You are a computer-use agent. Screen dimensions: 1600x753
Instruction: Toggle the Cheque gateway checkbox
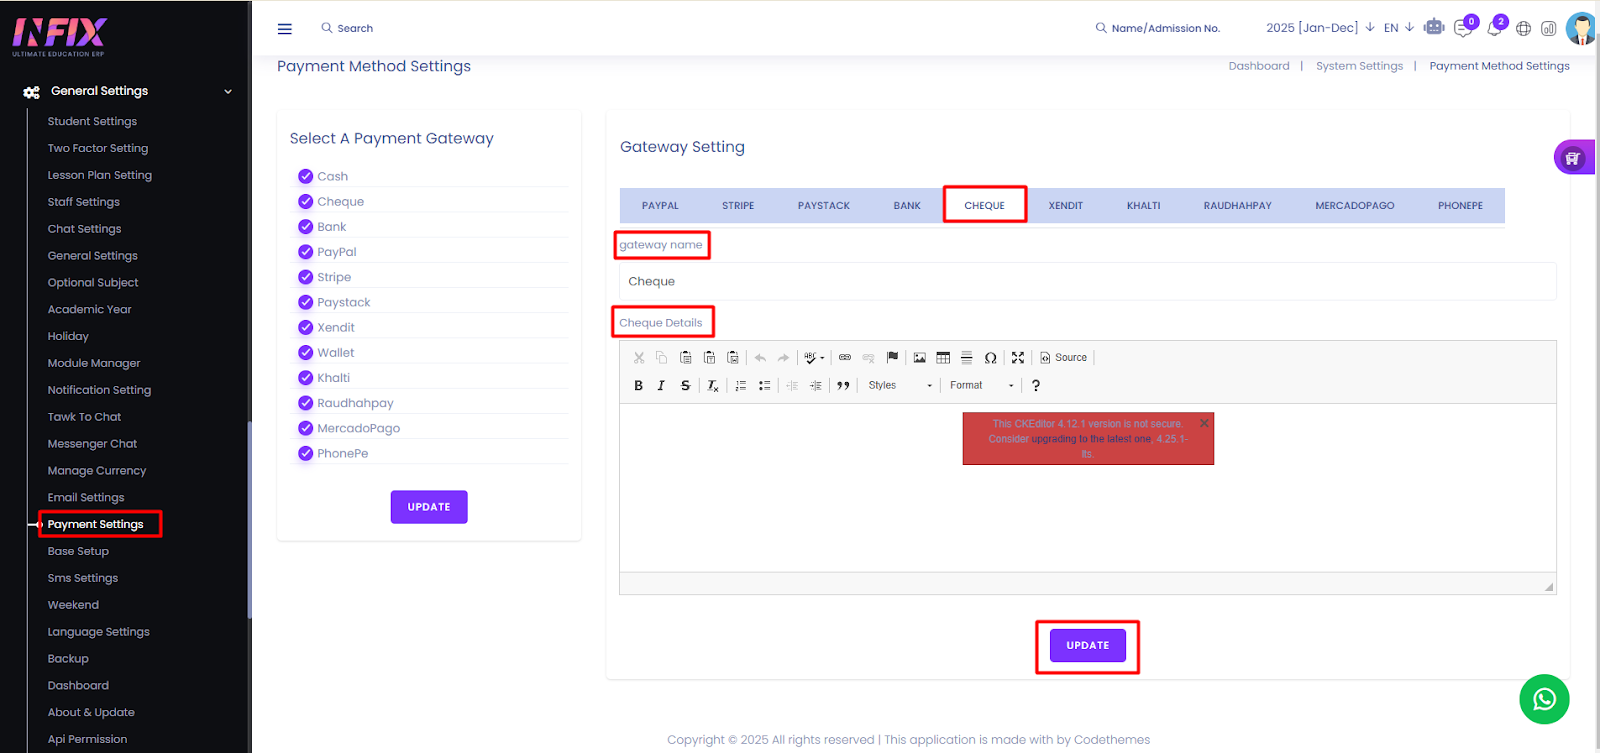coord(306,201)
